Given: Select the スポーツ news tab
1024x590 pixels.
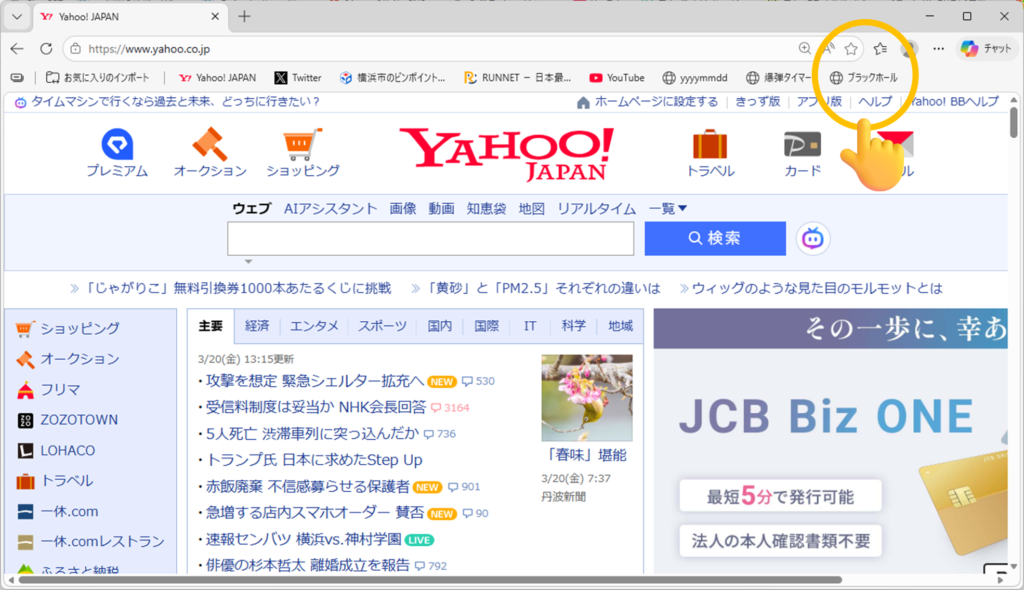Looking at the screenshot, I should 383,326.
